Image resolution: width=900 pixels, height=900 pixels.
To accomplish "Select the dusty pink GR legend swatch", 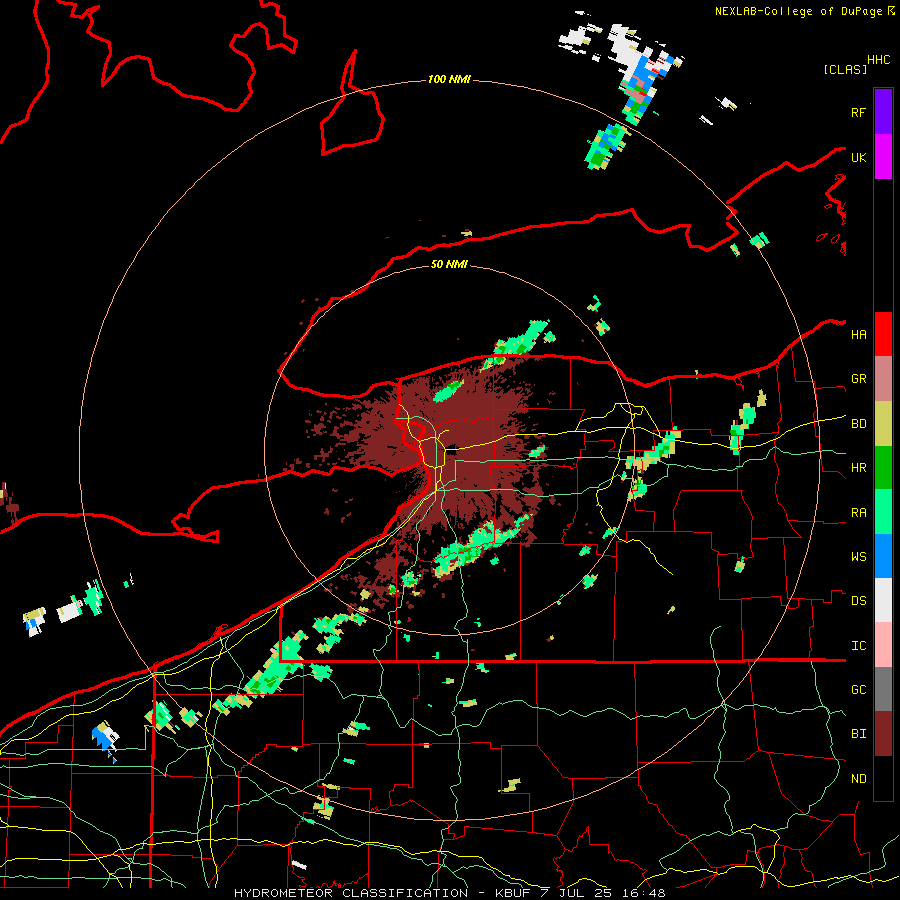I will tap(883, 379).
